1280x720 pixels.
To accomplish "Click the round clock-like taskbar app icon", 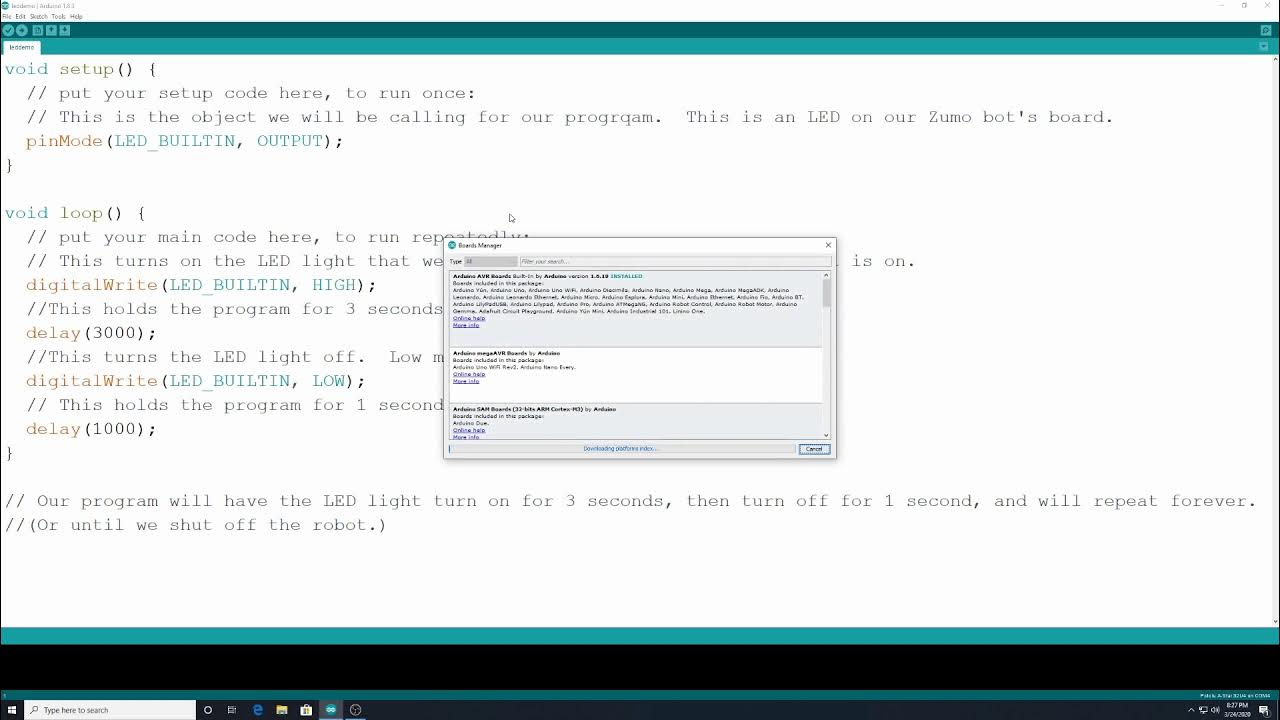I will pos(355,710).
